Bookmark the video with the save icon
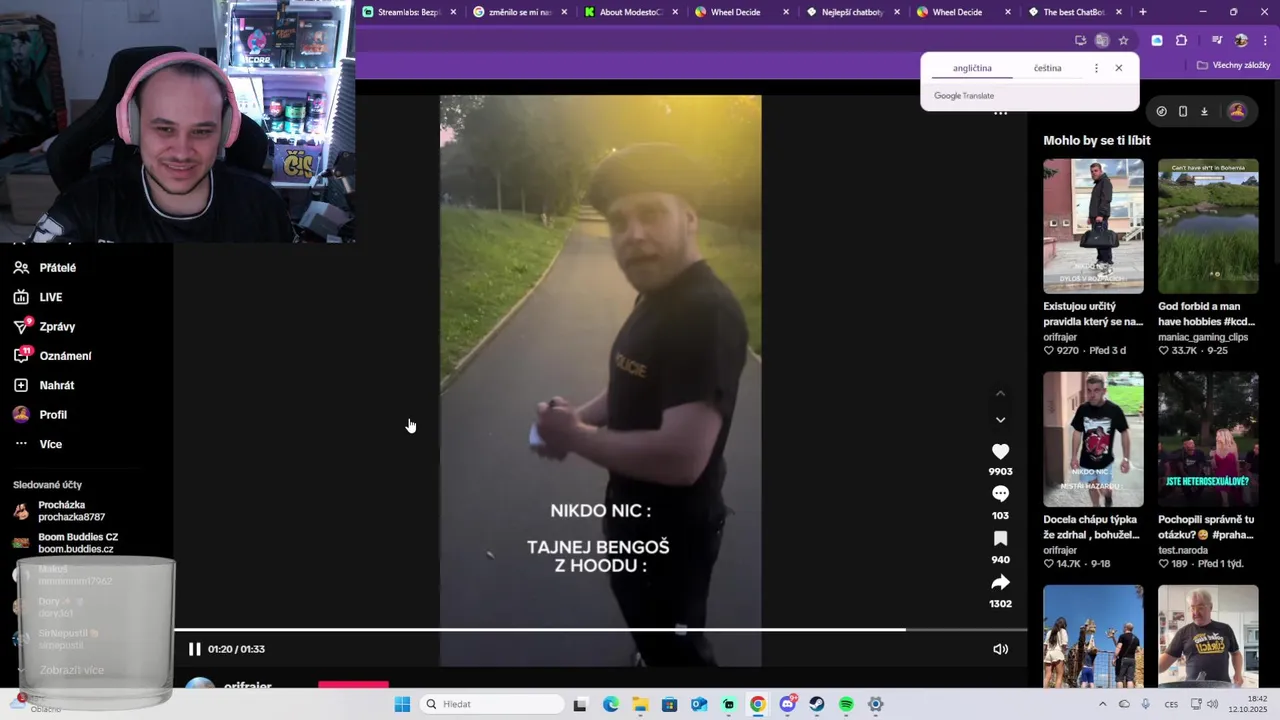Screen dimensions: 1280x720 point(1000,539)
